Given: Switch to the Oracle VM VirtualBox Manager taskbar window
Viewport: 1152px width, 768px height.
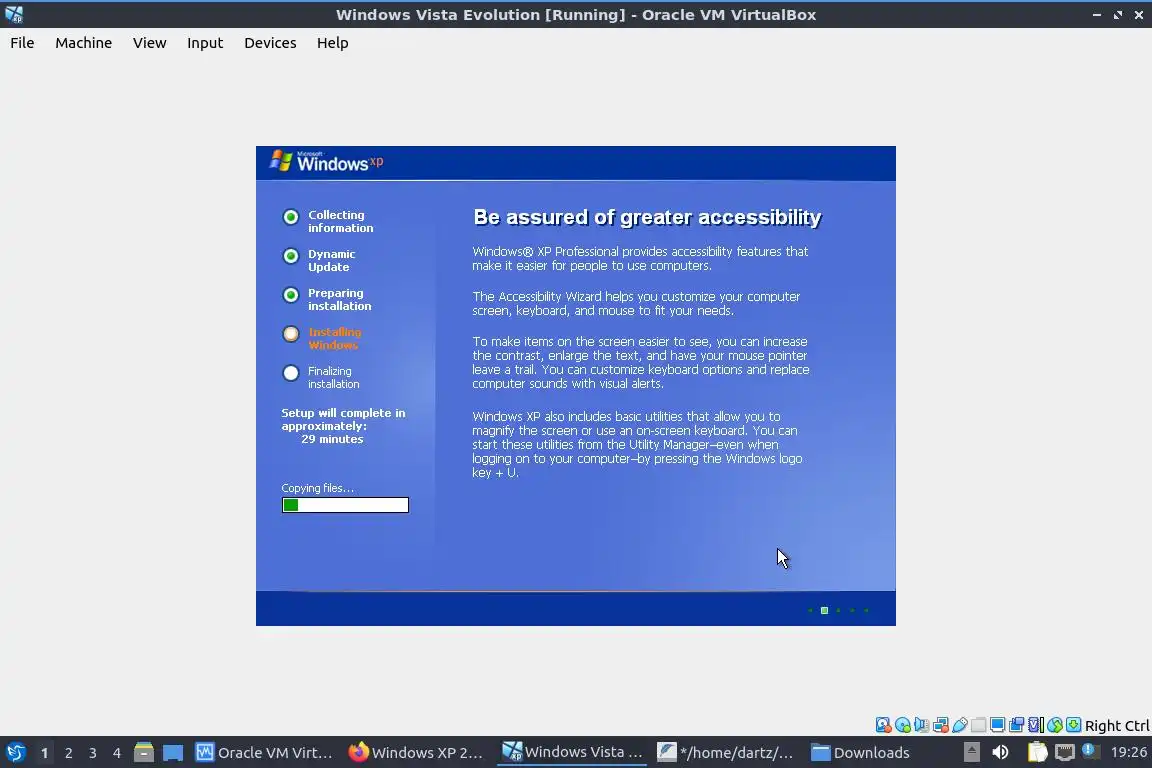Looking at the screenshot, I should pos(264,753).
